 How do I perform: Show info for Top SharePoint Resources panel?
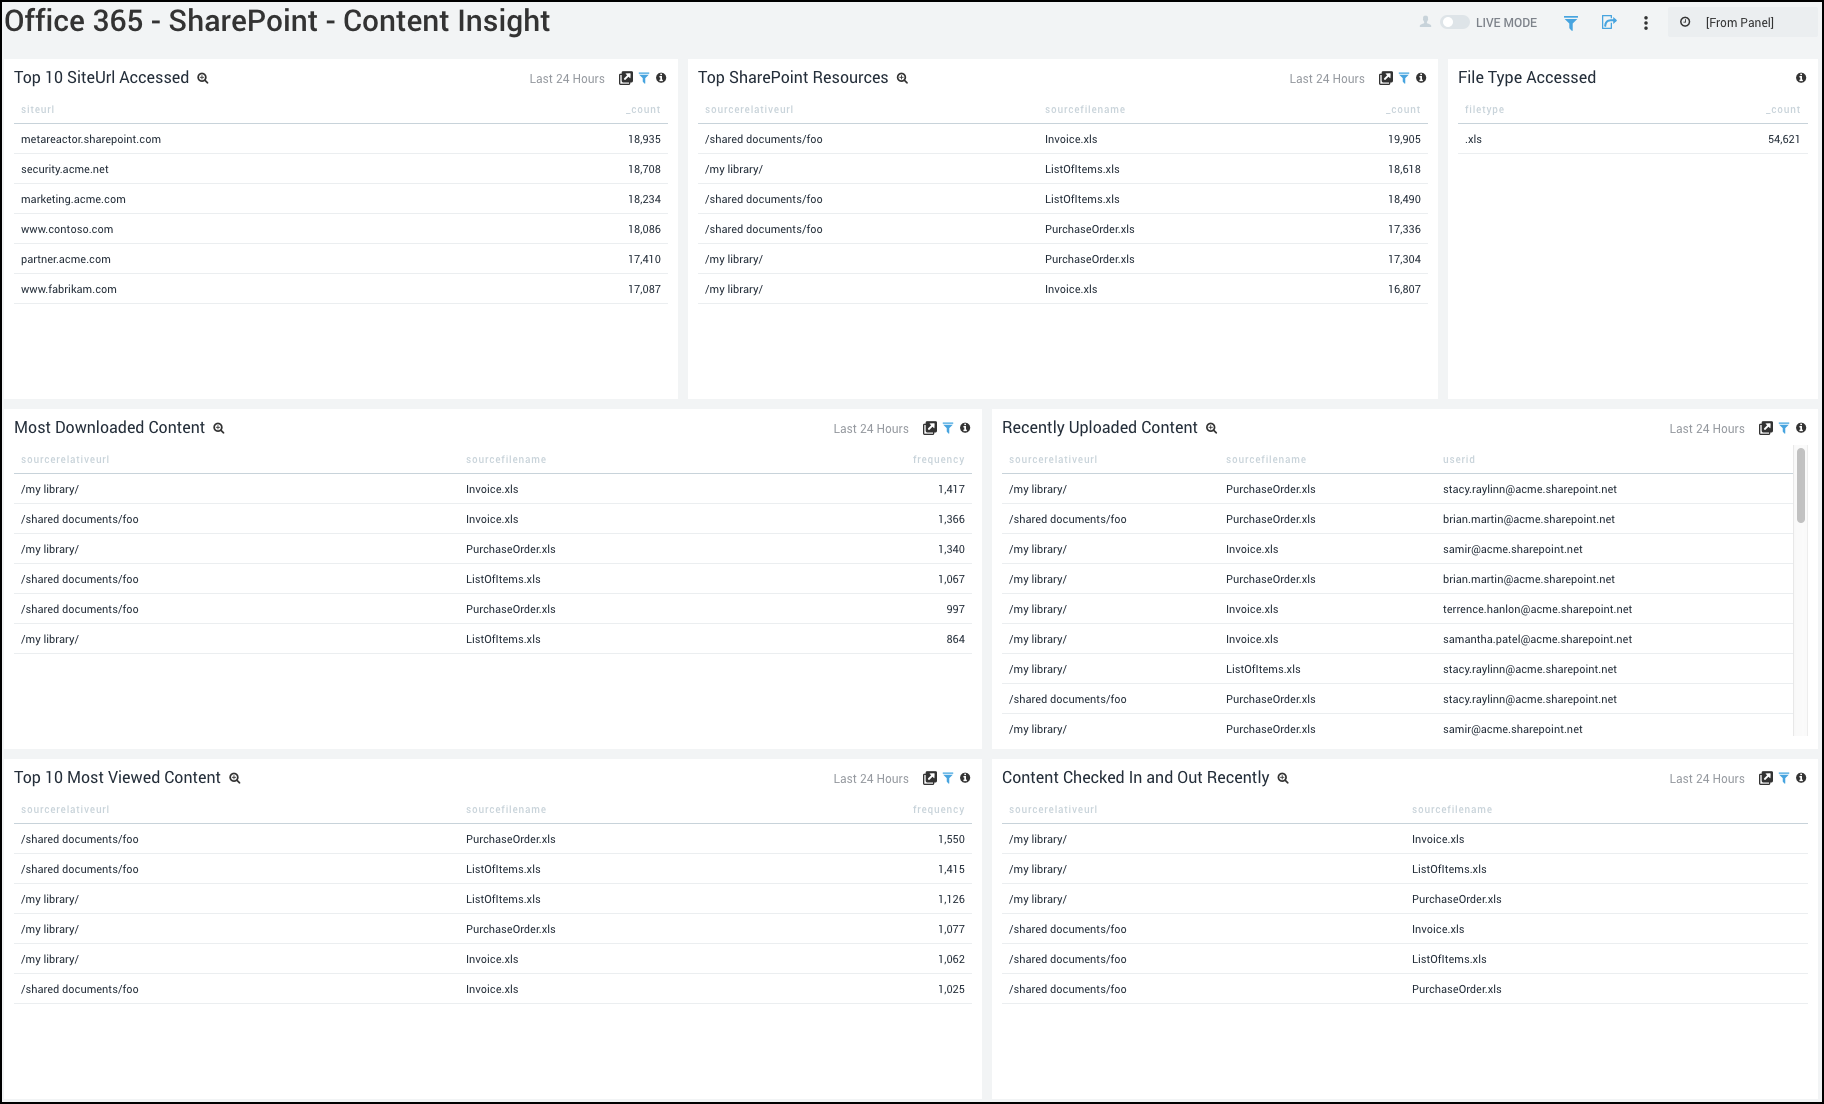click(x=1423, y=77)
